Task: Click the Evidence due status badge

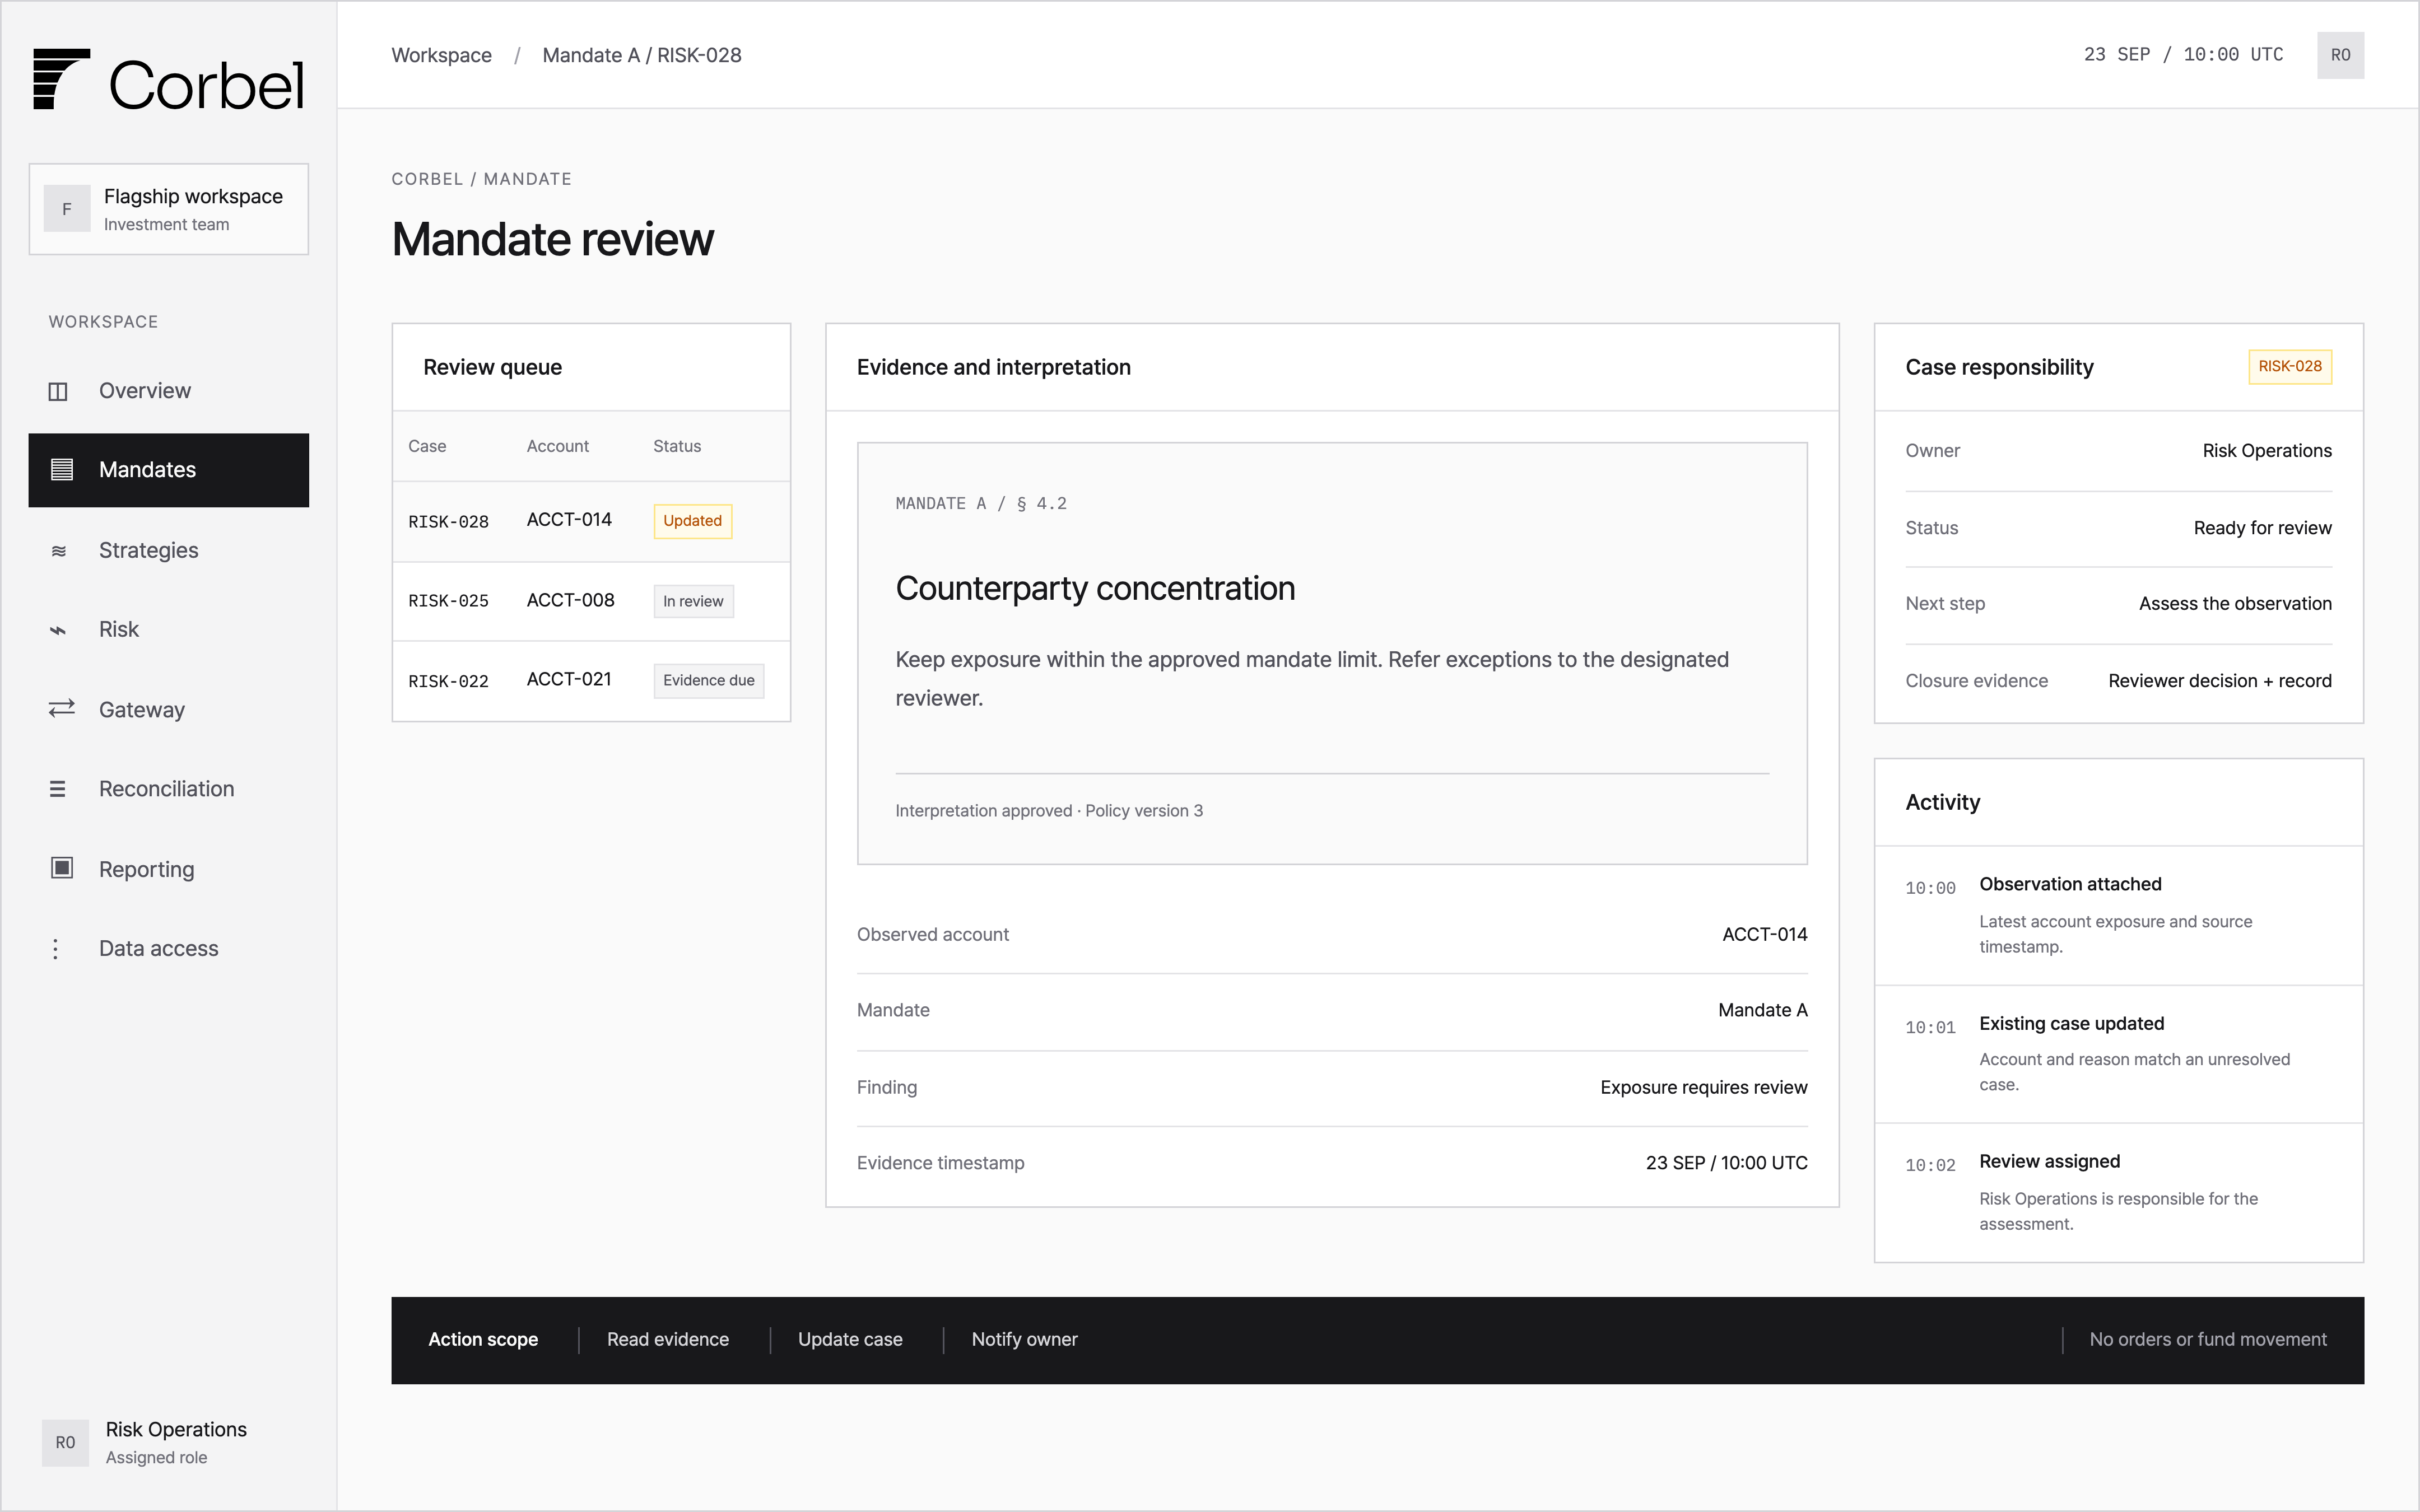Action: (x=708, y=680)
